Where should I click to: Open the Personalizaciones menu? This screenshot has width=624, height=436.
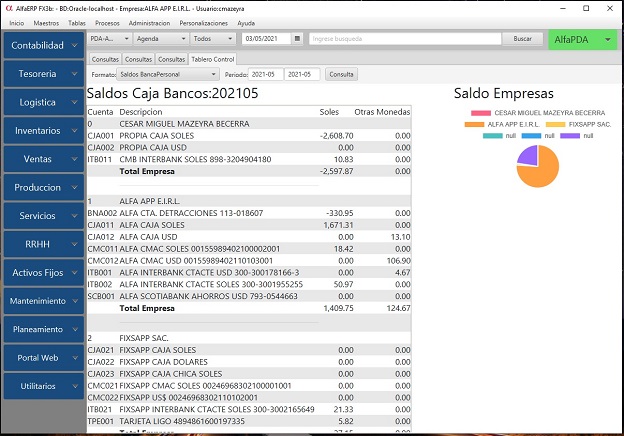[205, 22]
